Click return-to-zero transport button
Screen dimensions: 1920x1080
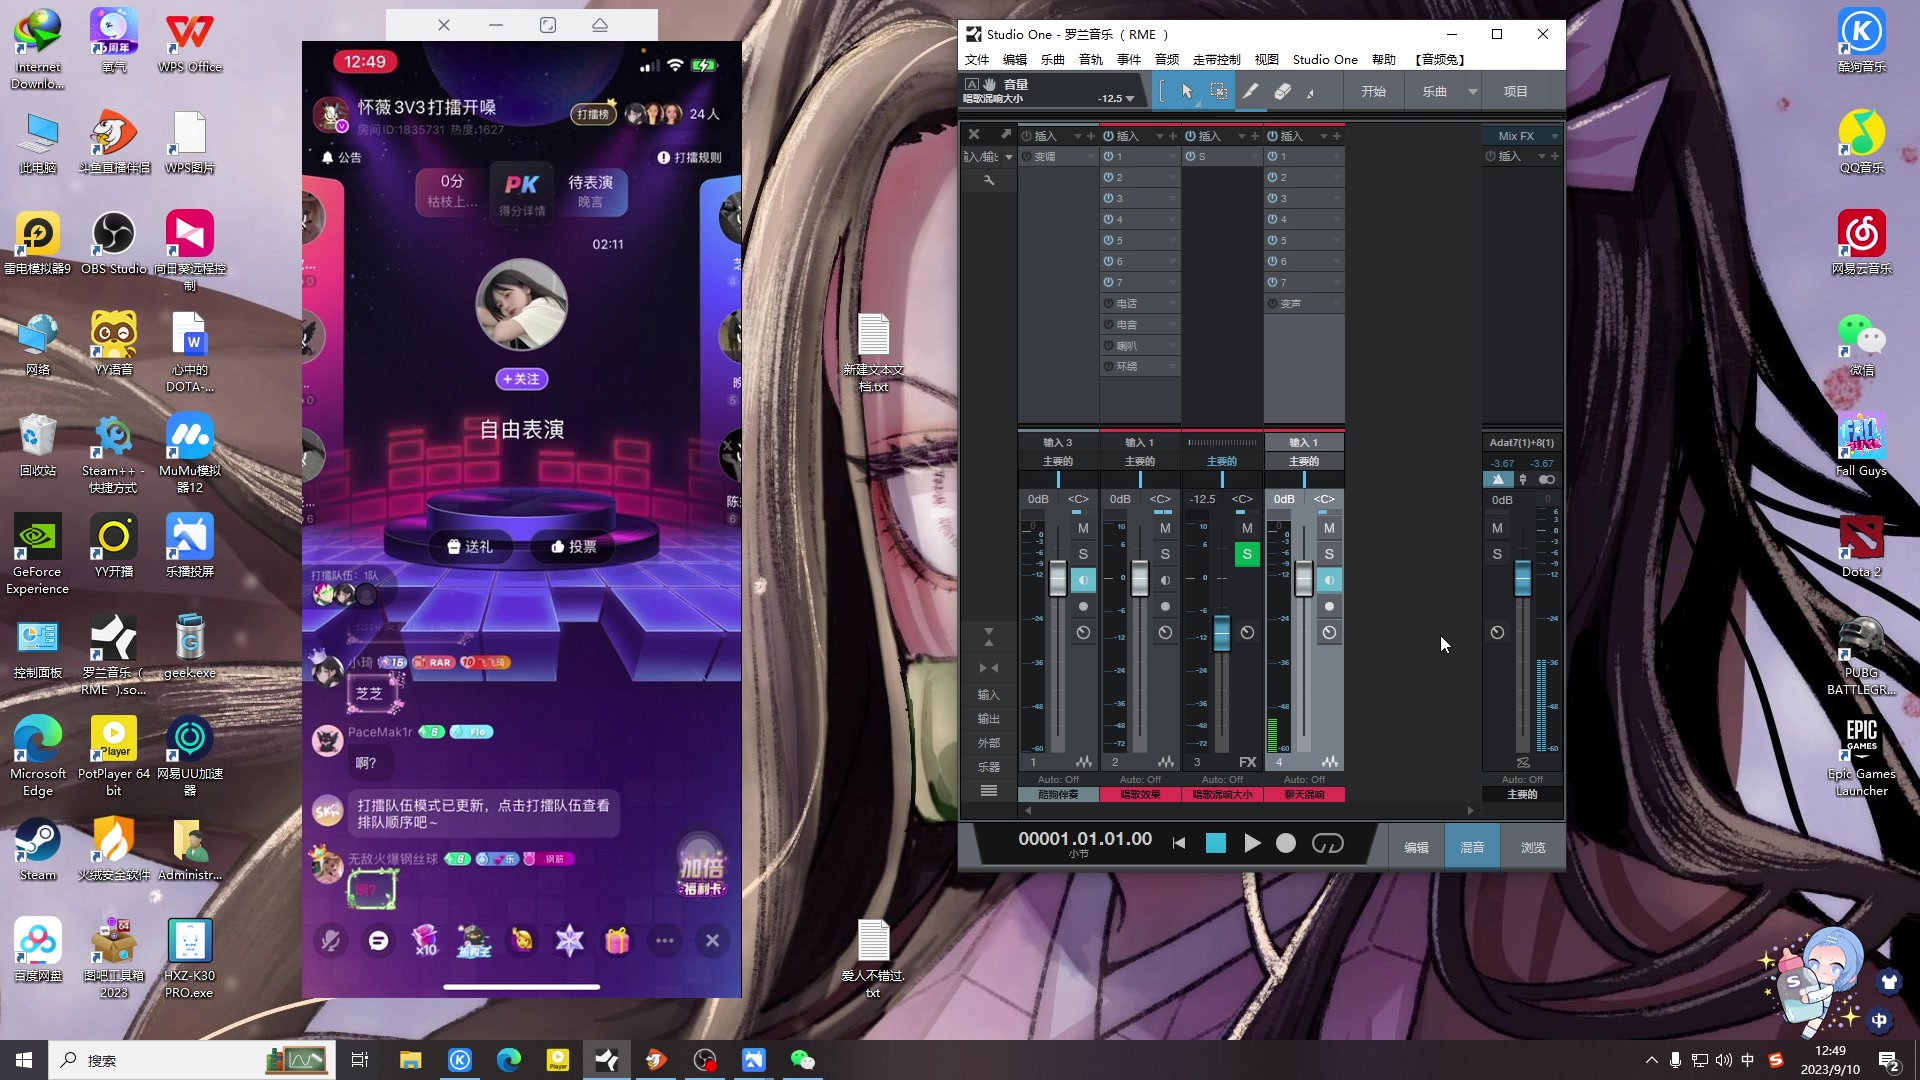(1179, 843)
